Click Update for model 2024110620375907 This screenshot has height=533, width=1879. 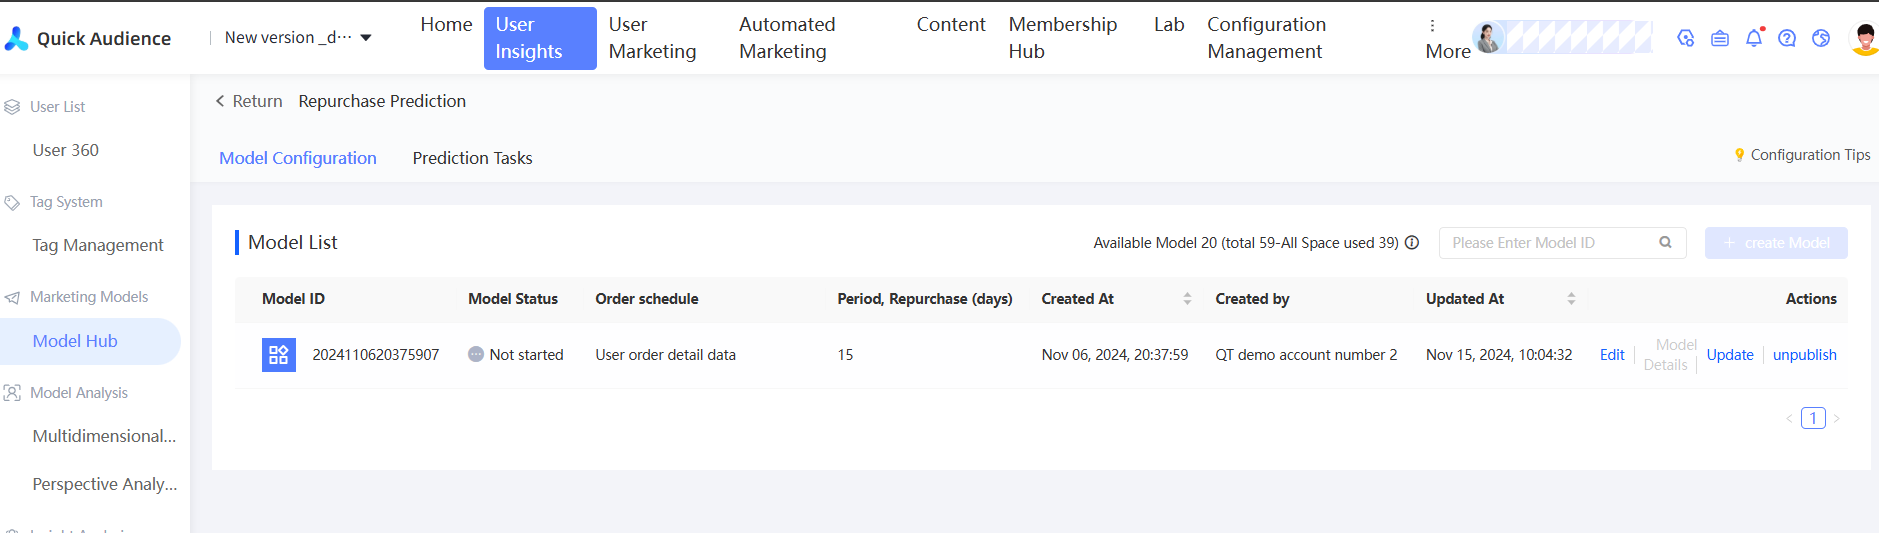(x=1730, y=355)
